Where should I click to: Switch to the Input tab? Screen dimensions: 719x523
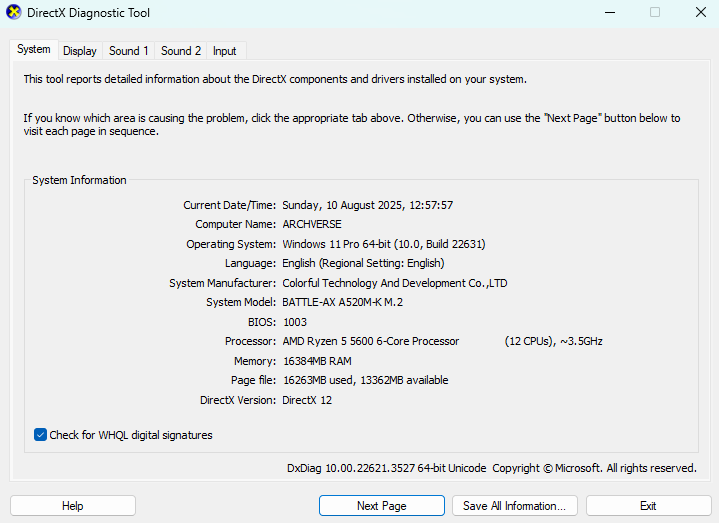pyautogui.click(x=224, y=51)
